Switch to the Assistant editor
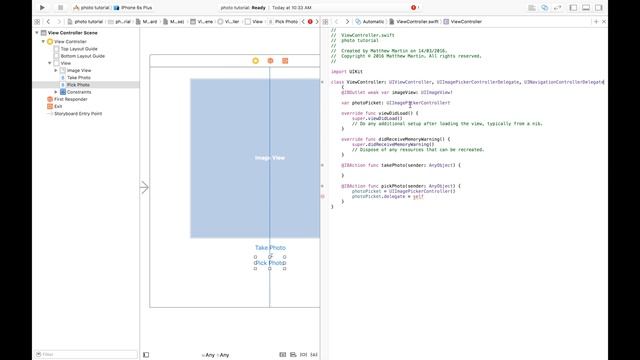Screen dimensions: 640x360 pos(544,8)
